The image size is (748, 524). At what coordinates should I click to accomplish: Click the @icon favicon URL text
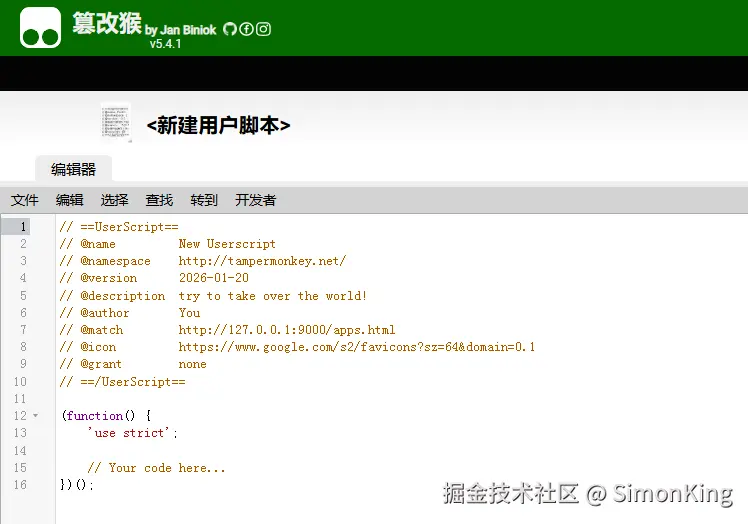tap(357, 347)
